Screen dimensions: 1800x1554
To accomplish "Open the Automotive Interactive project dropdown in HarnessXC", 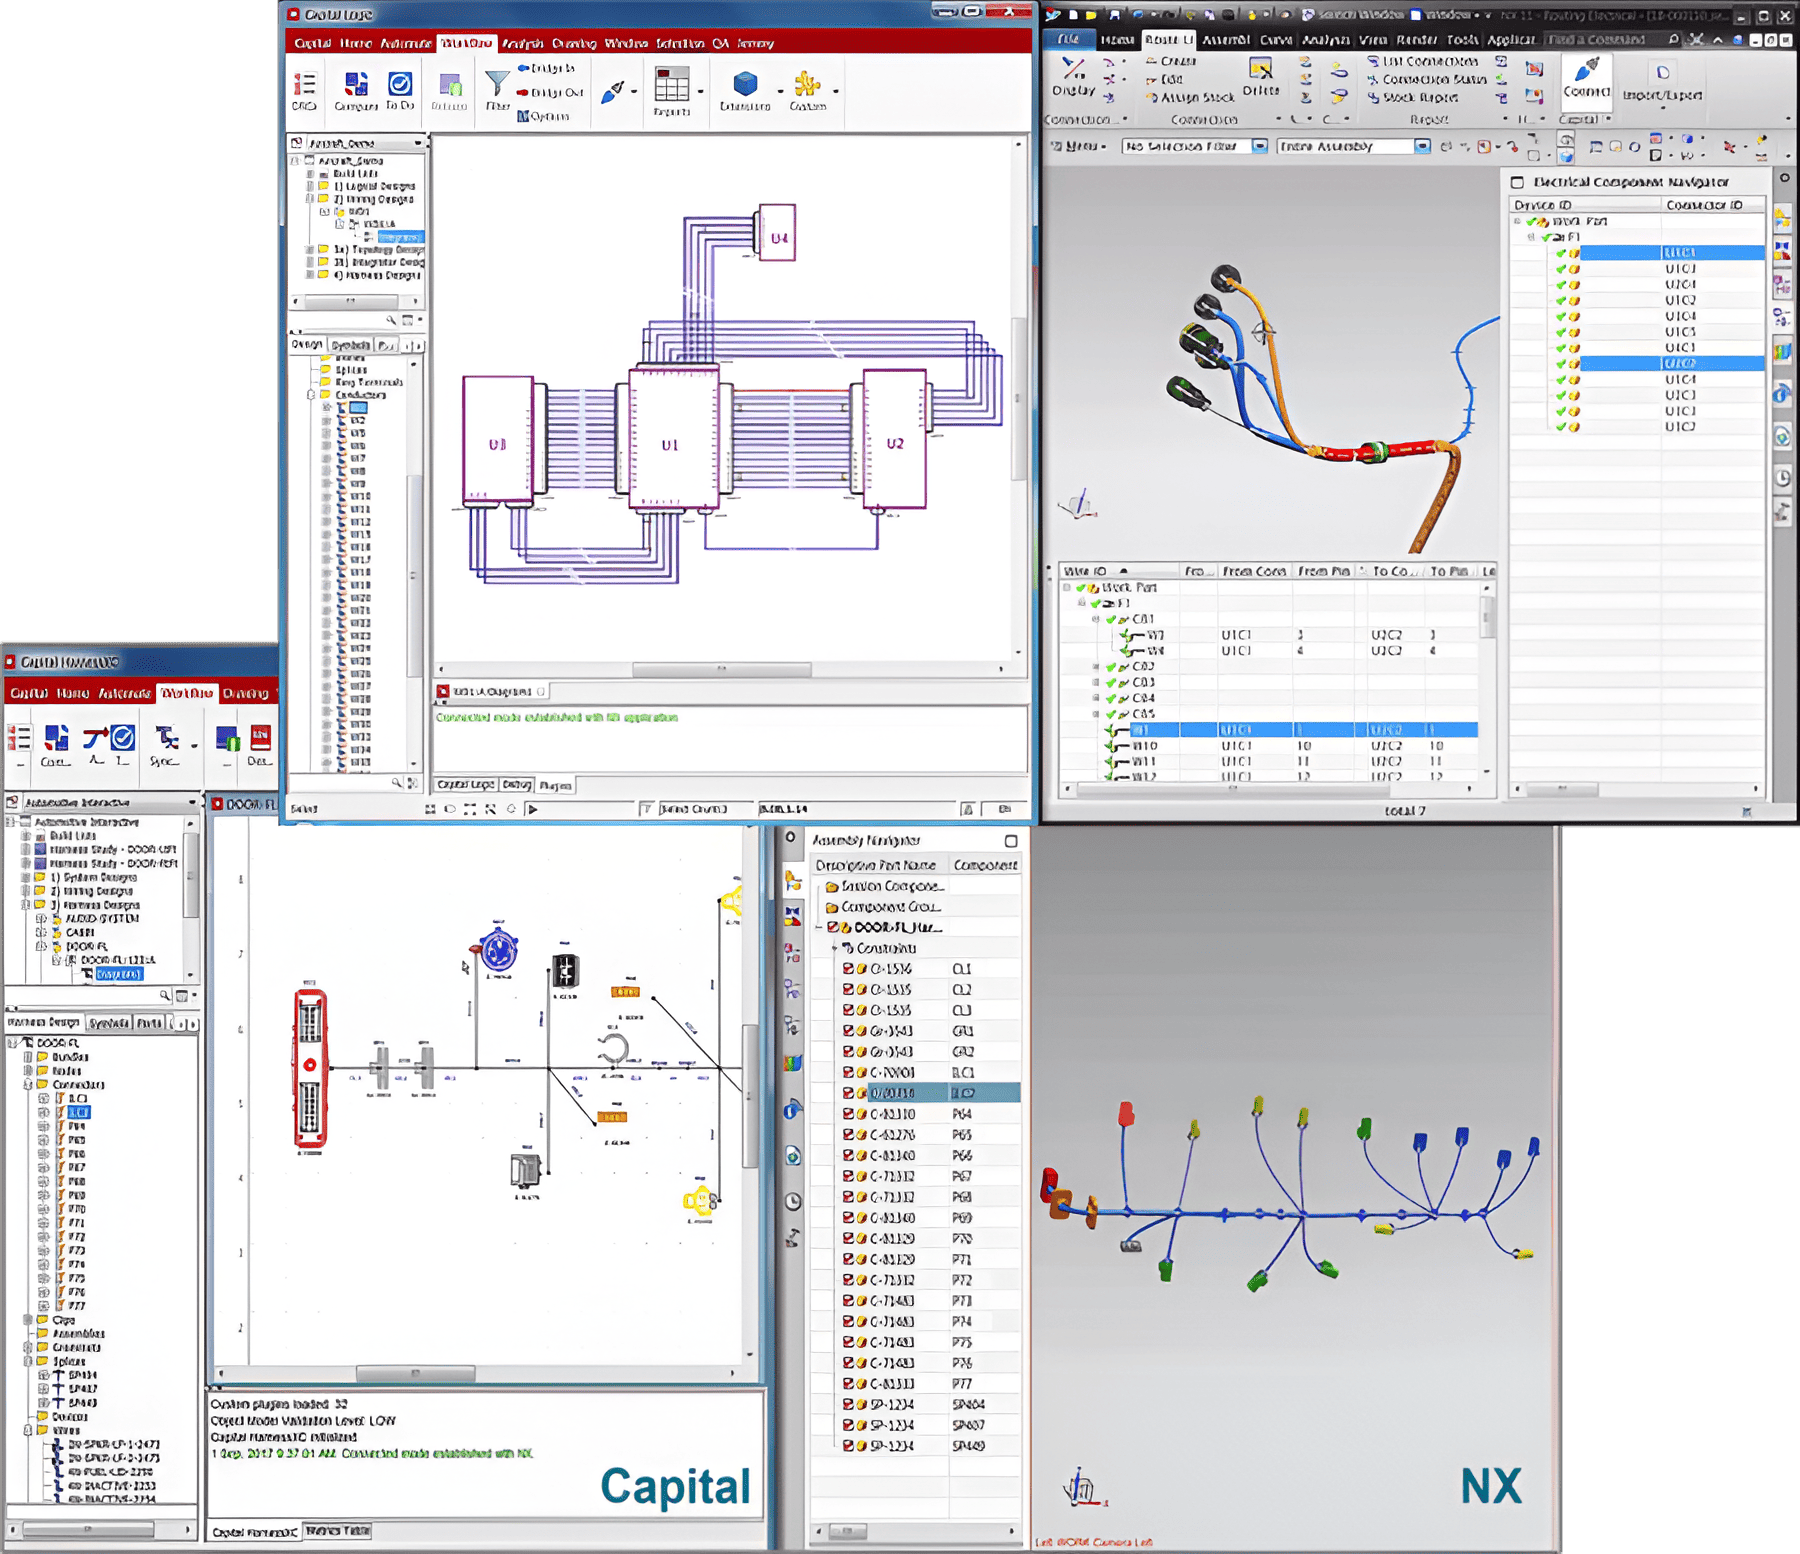I will pos(192,802).
